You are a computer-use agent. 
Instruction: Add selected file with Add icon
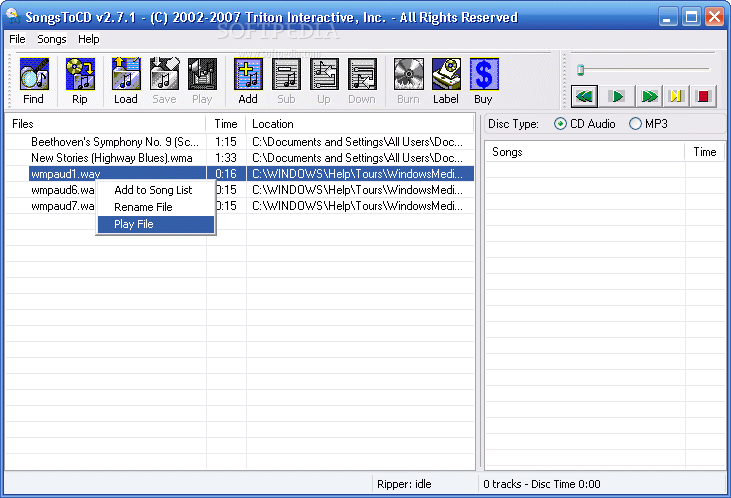[248, 81]
